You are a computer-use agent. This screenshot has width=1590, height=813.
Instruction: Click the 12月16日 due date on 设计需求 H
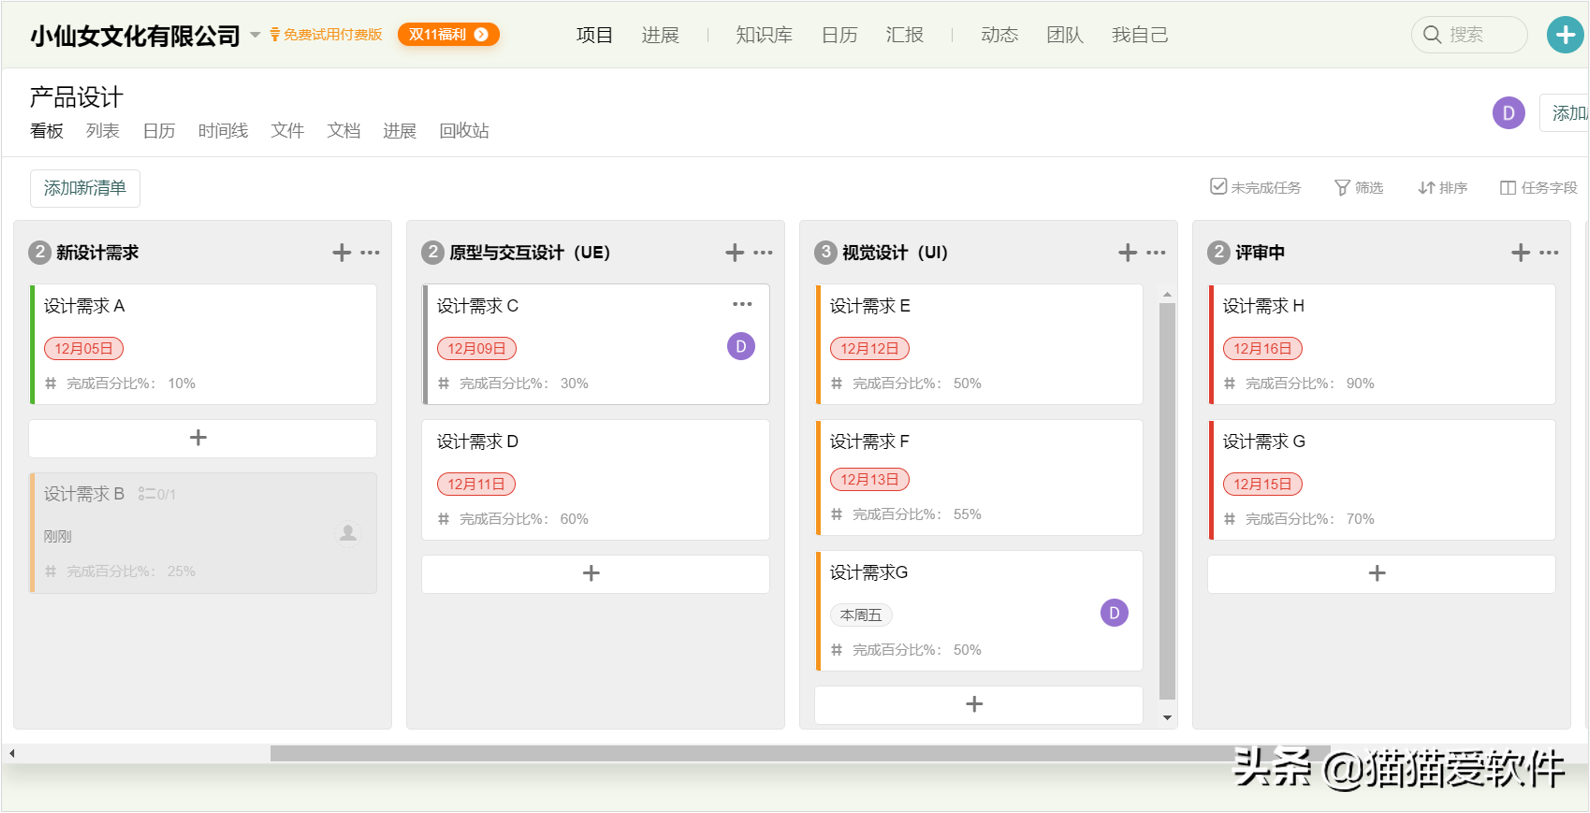(1263, 348)
